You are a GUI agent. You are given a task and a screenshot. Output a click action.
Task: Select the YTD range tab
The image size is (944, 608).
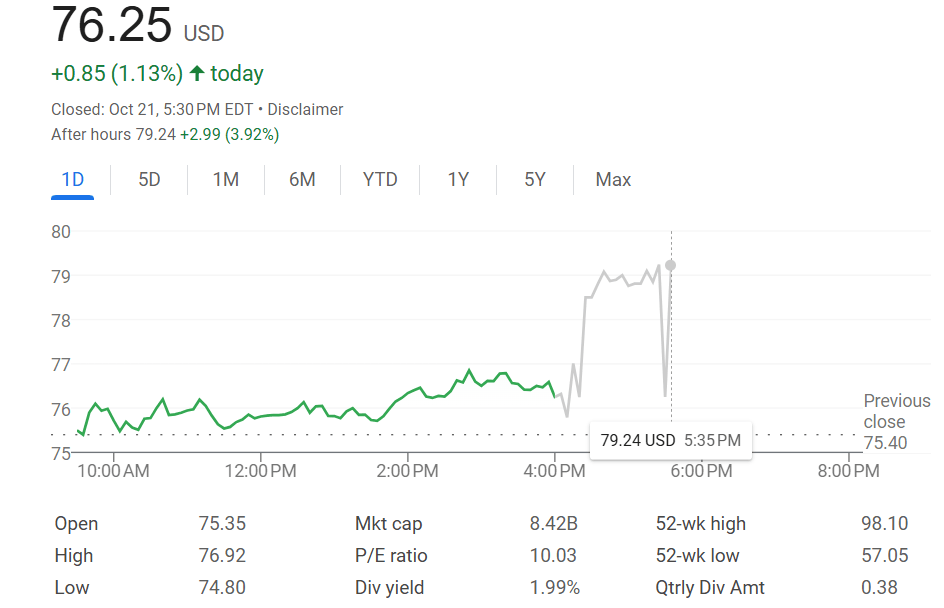click(380, 180)
